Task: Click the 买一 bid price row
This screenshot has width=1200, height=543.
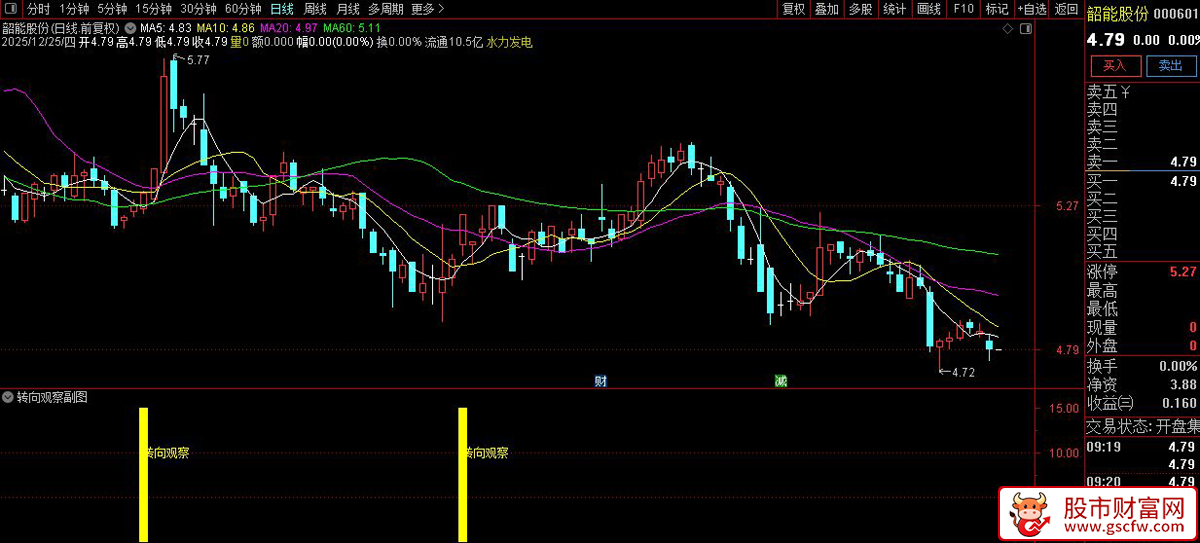Action: pyautogui.click(x=1142, y=181)
